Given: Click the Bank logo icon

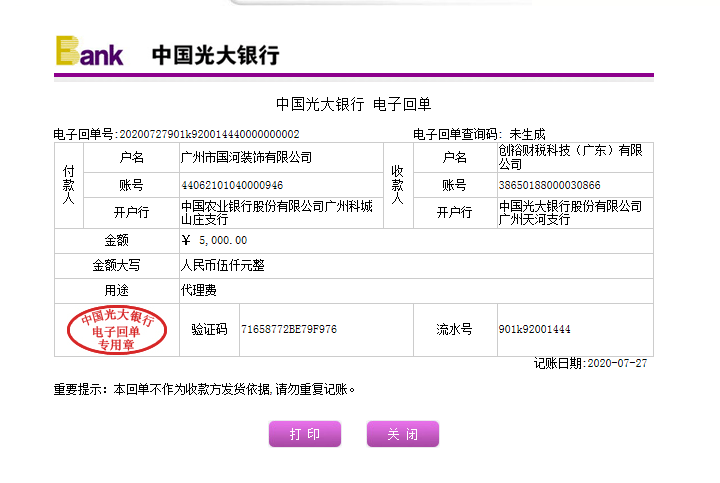Looking at the screenshot, I should tap(90, 51).
